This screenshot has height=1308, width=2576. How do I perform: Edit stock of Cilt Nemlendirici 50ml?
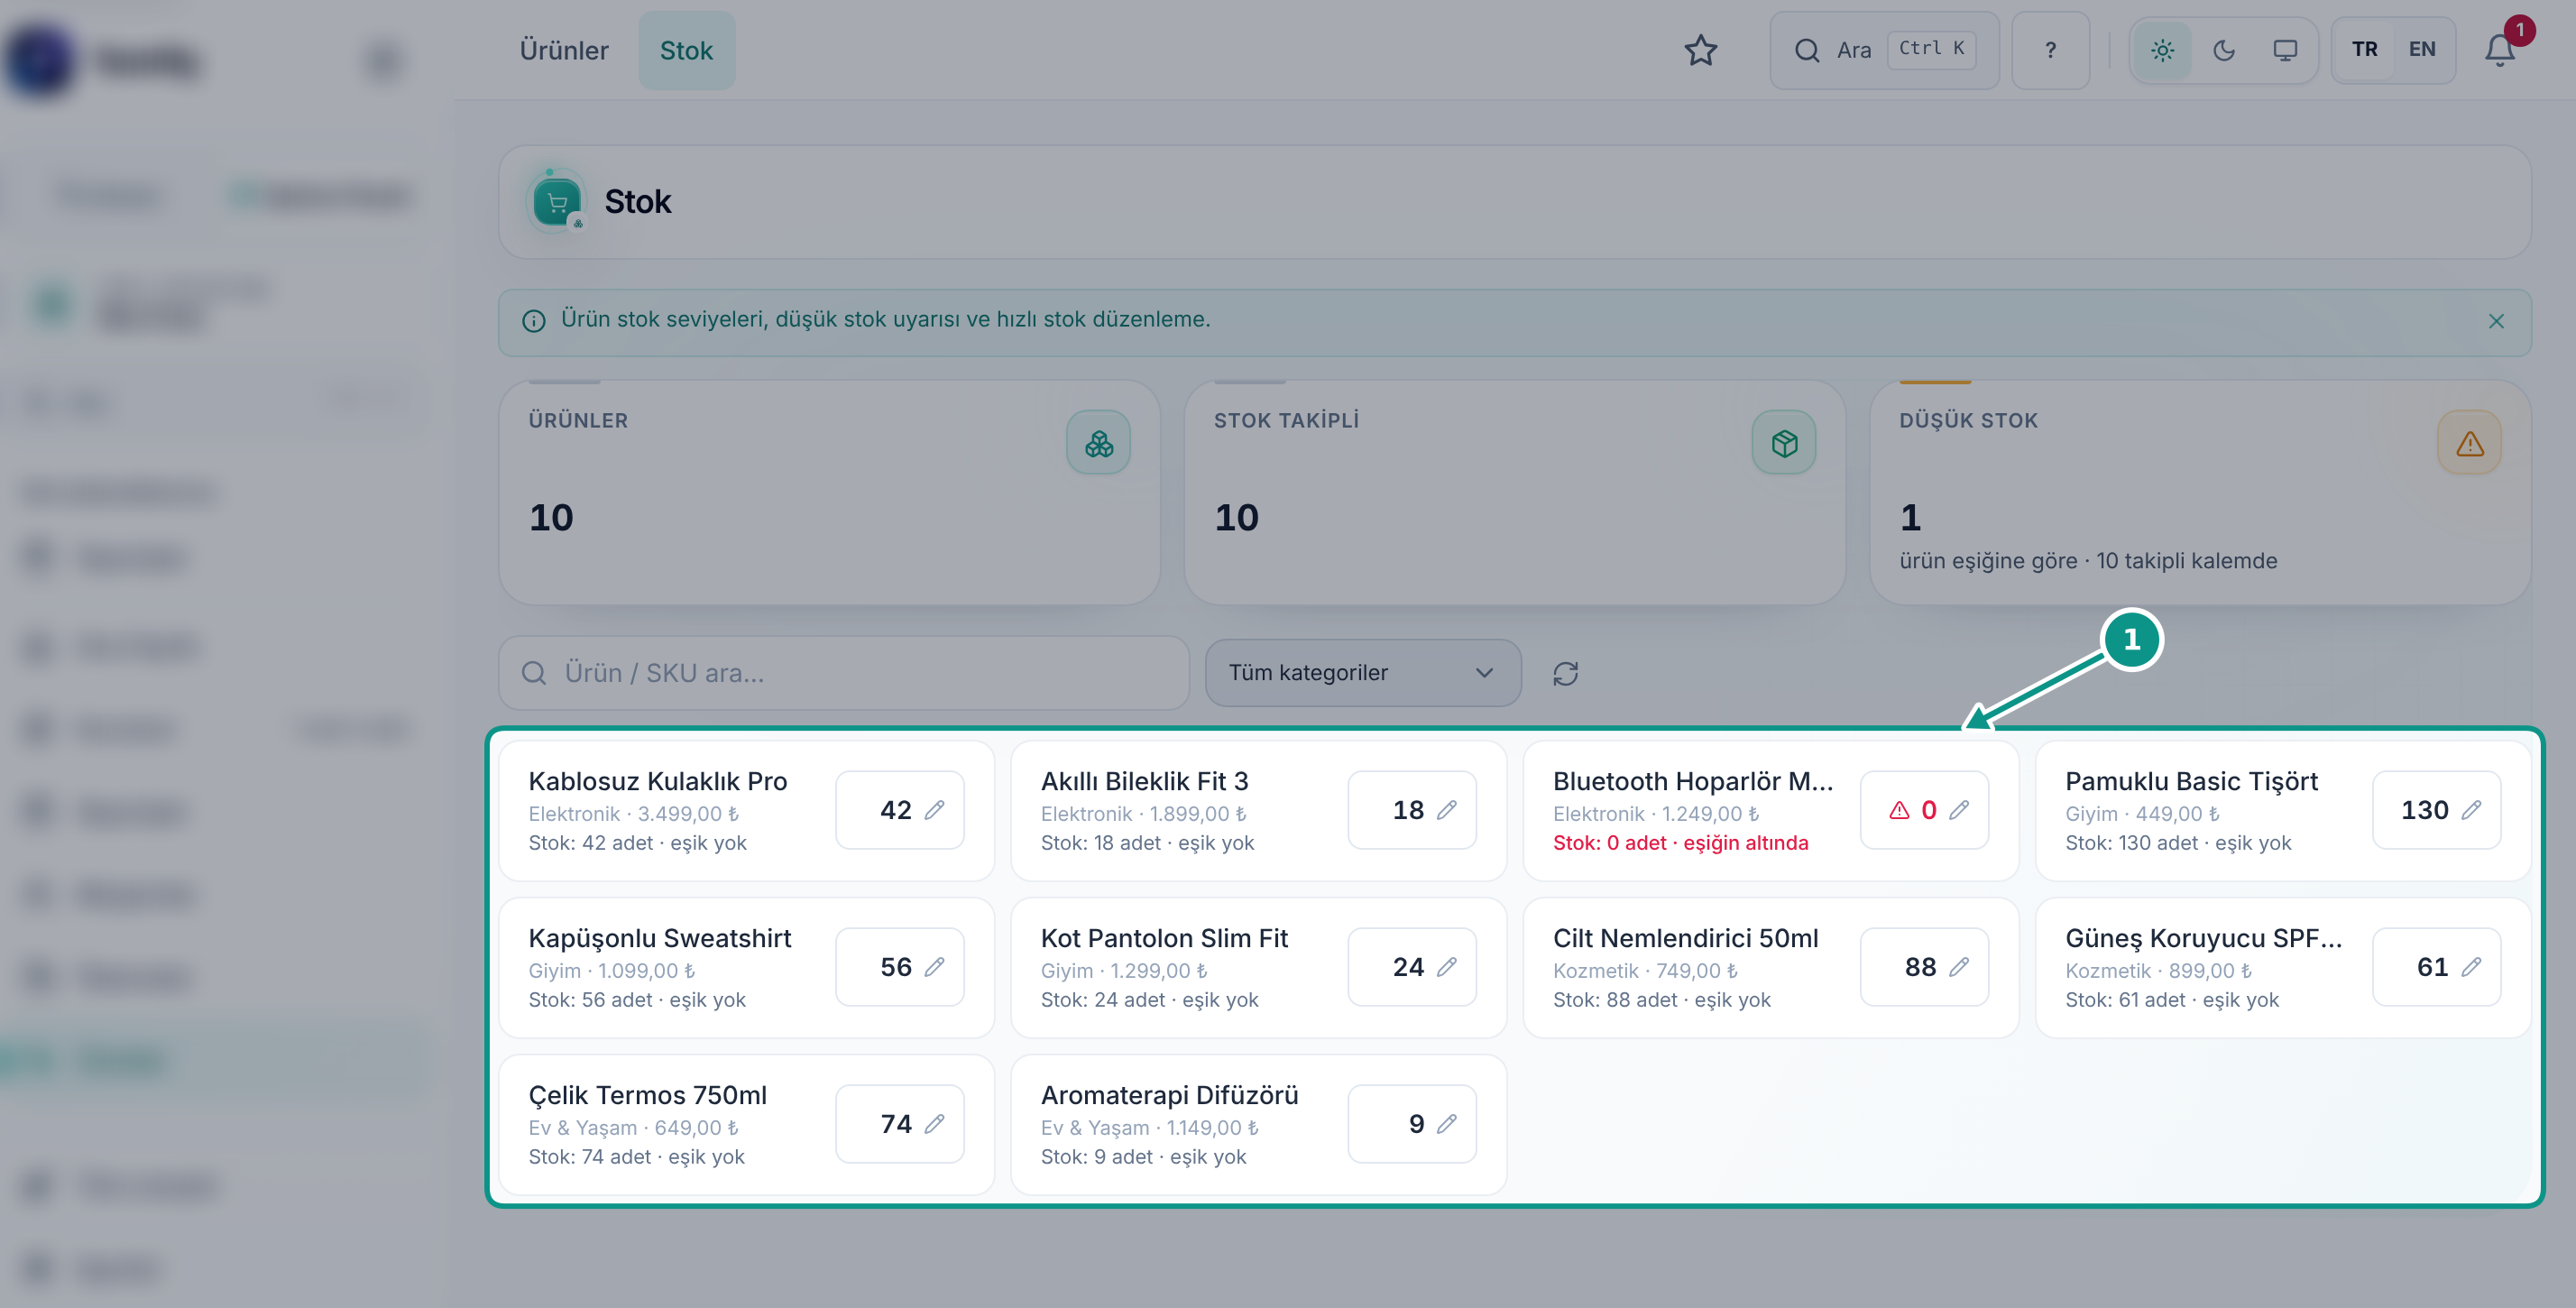[x=1924, y=967]
